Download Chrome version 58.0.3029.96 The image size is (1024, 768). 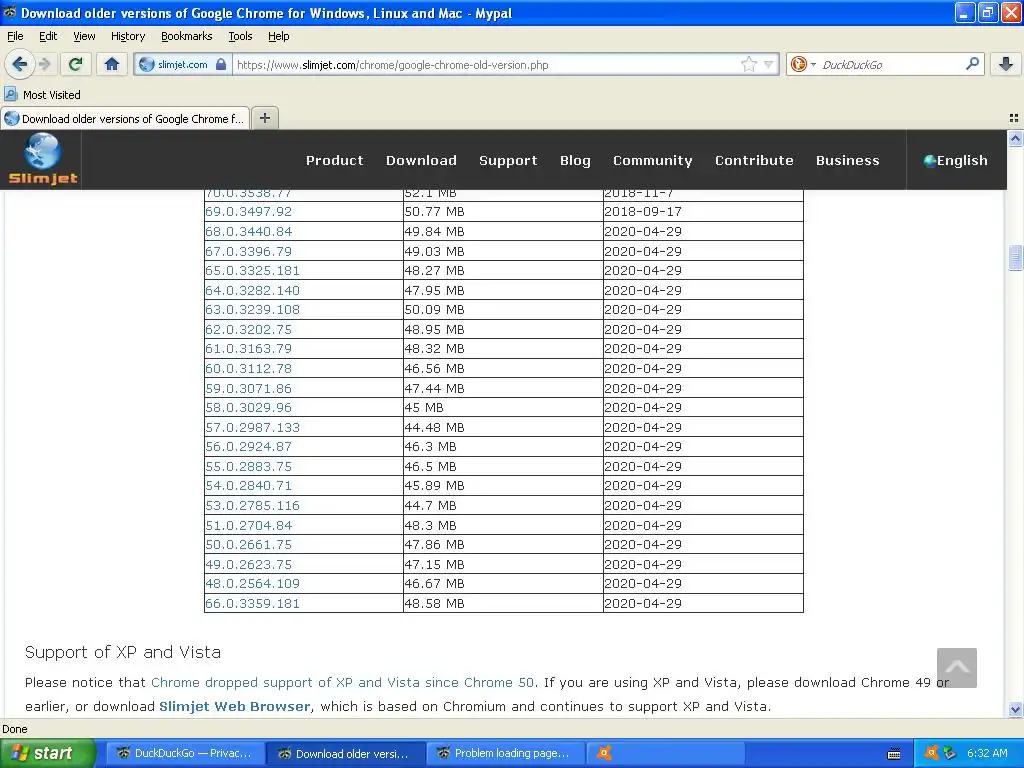[248, 408]
